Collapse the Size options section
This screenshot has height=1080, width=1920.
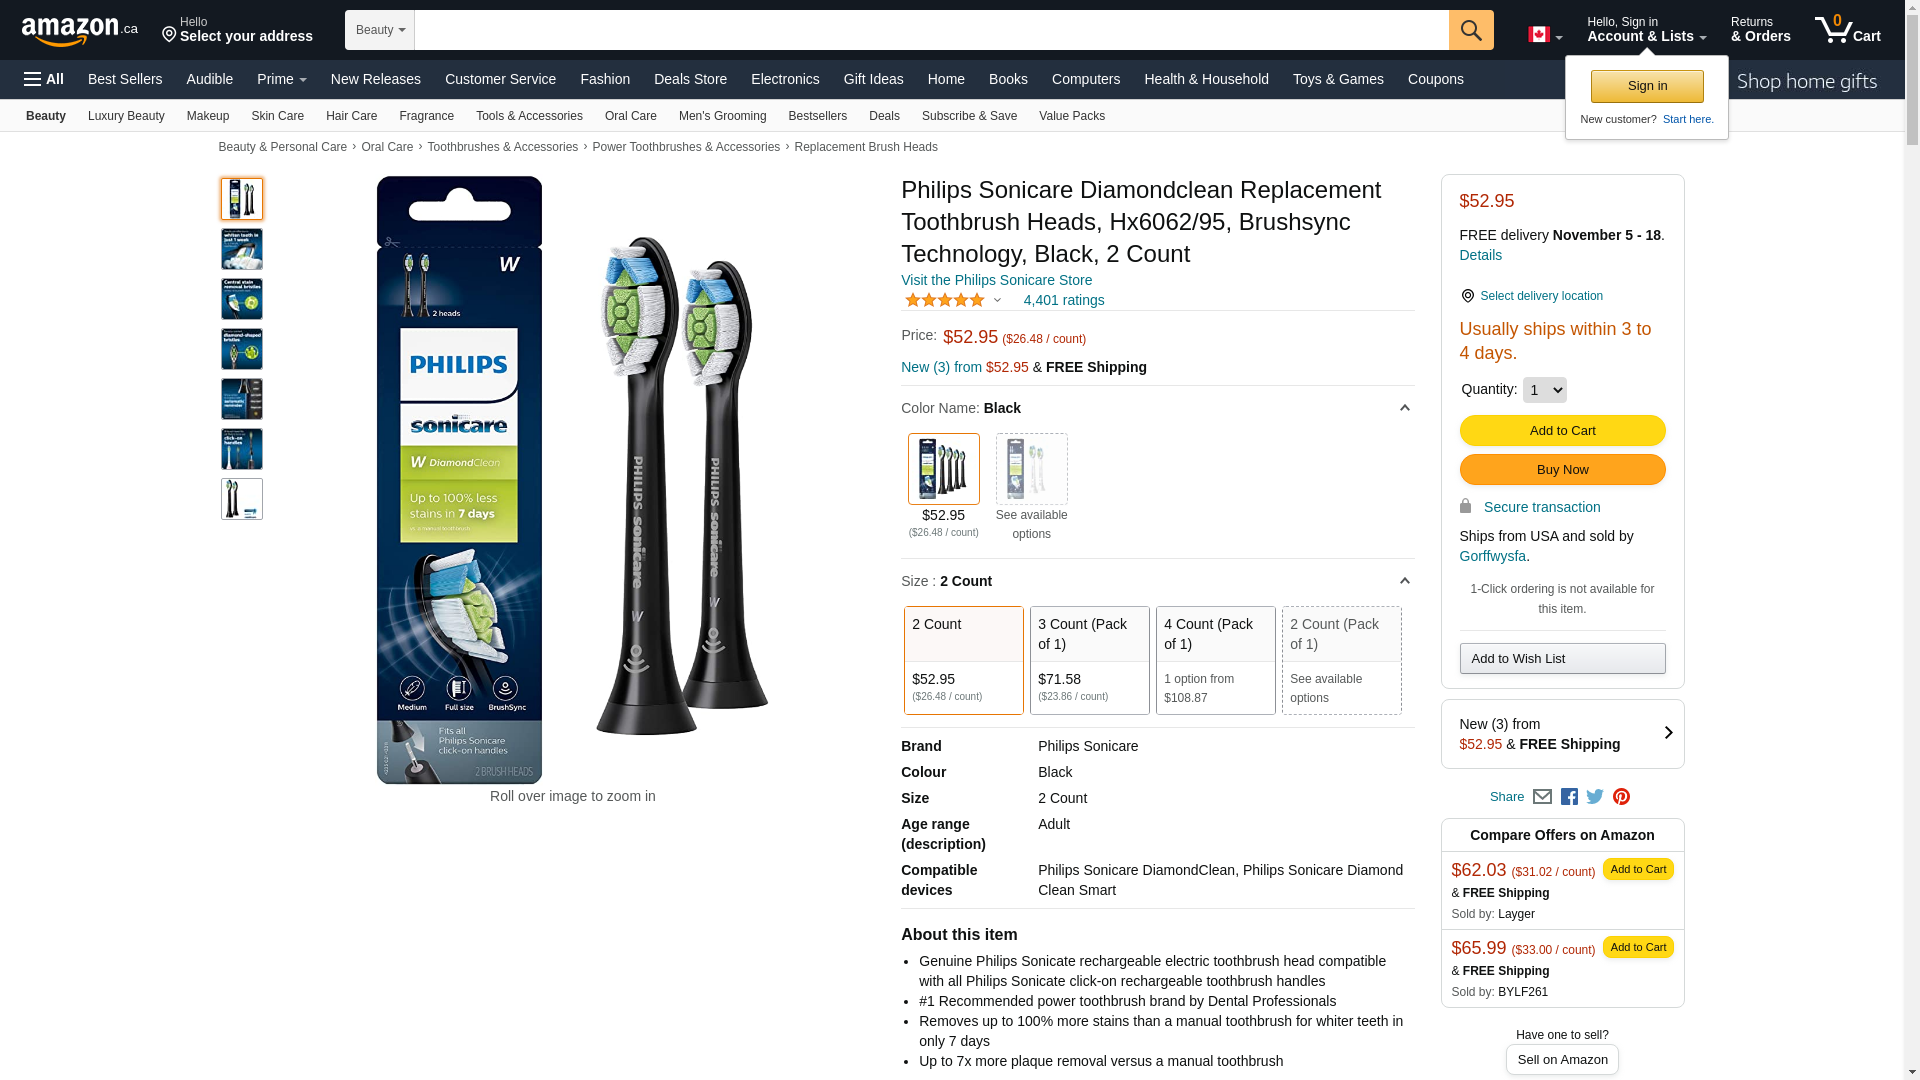click(x=1404, y=581)
